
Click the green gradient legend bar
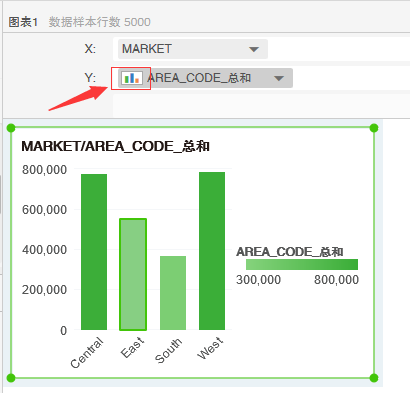pos(302,264)
